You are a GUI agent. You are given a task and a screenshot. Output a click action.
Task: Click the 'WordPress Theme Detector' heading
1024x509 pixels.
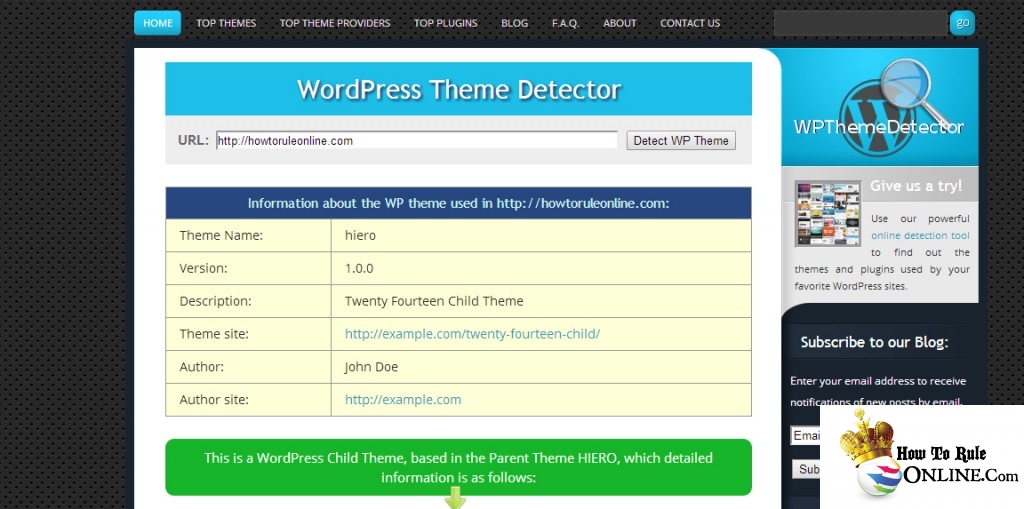click(458, 90)
